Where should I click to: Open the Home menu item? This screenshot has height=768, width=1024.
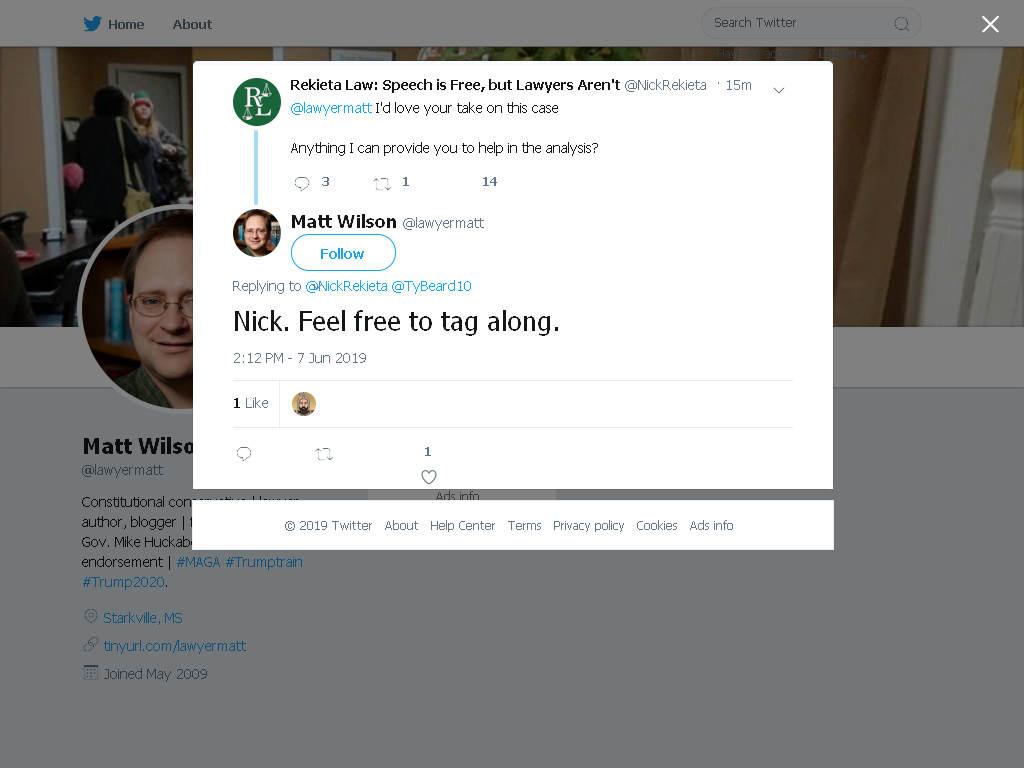click(x=114, y=24)
